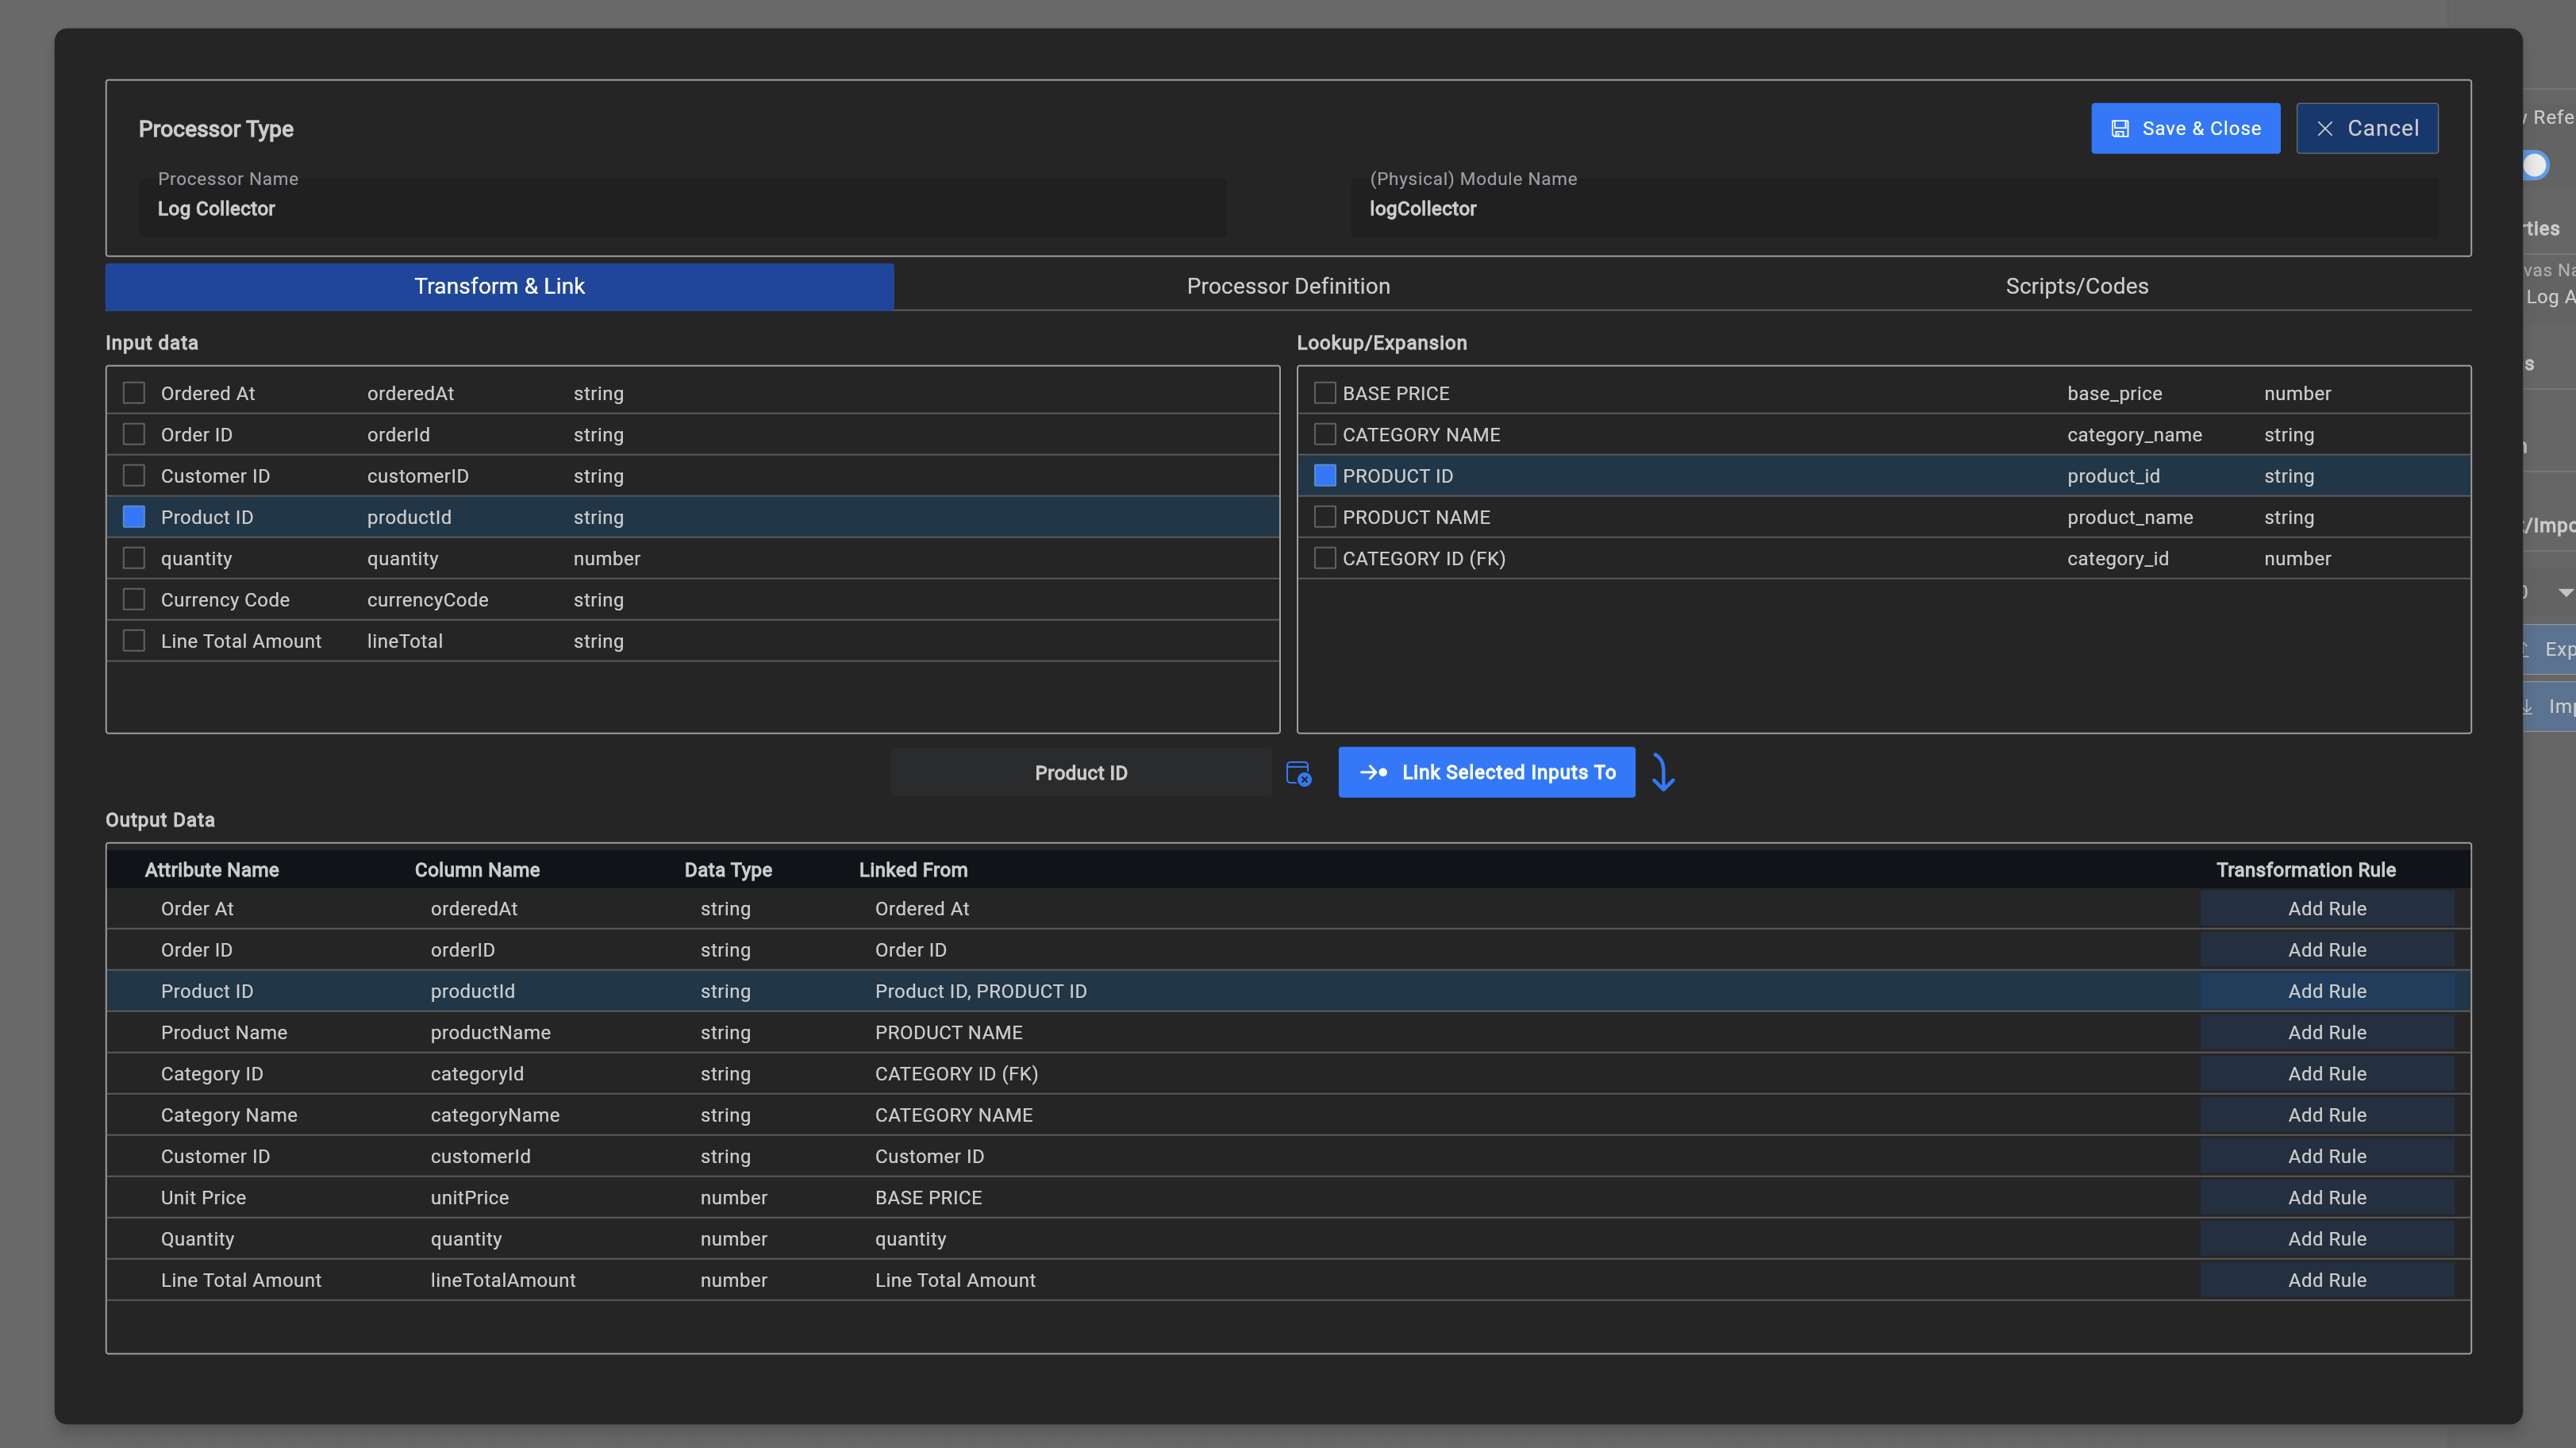Image resolution: width=2576 pixels, height=1448 pixels.
Task: Check the Ordered At input checkbox
Action: (x=134, y=393)
